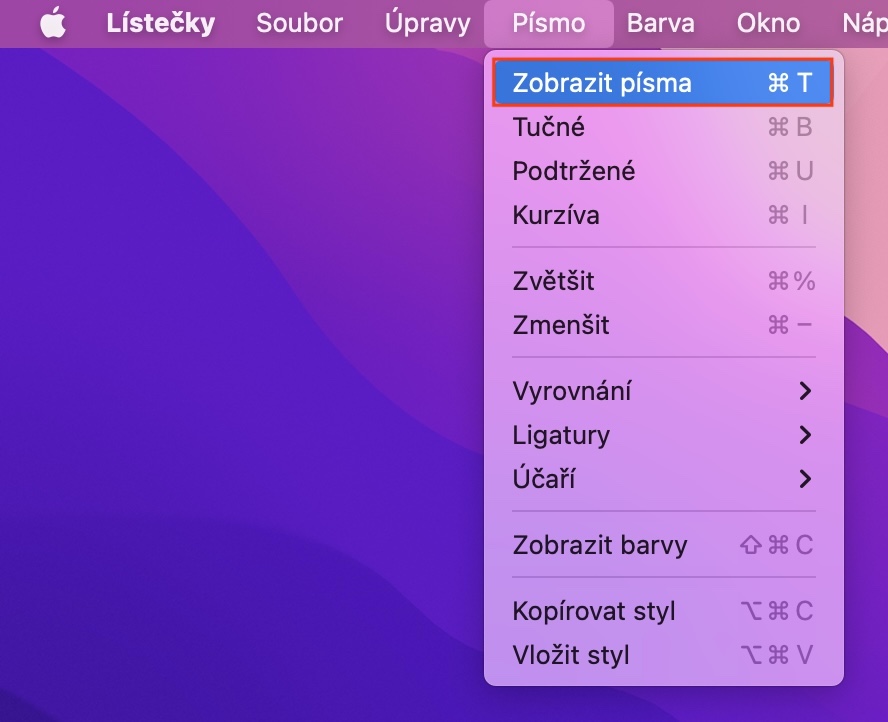
Task: Open the Apple menu
Action: tap(53, 23)
